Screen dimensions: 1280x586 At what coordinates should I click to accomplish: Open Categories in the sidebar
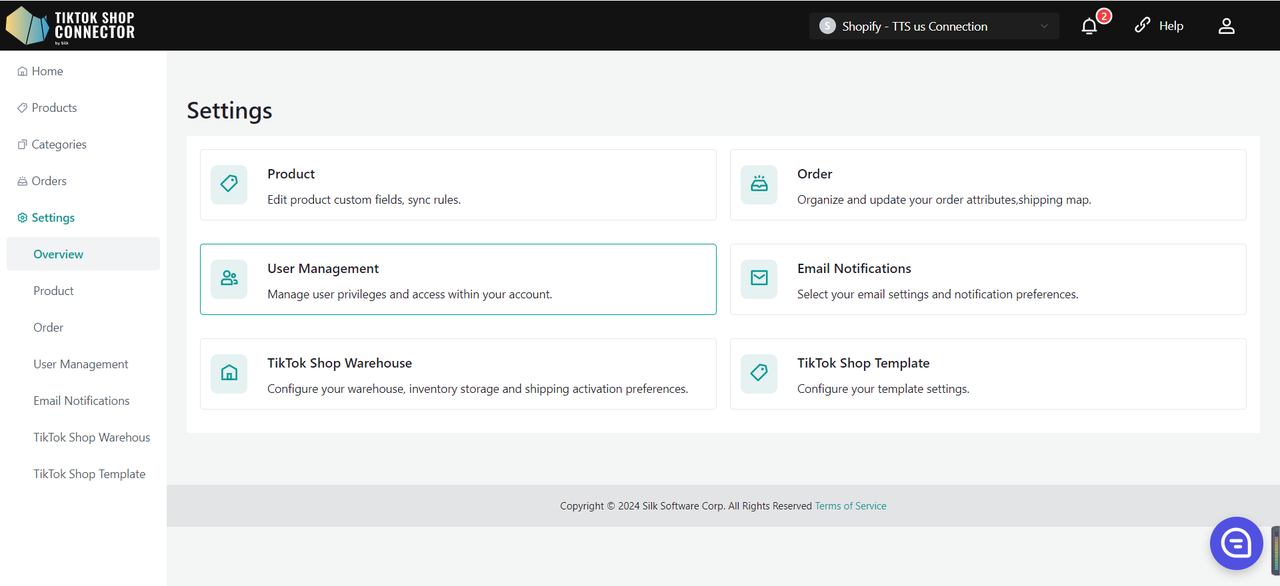pos(58,145)
